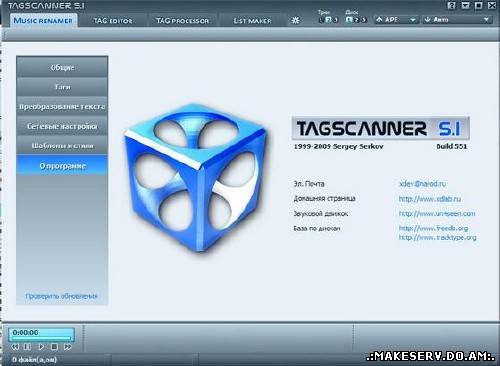
Task: Click the blue cube TagScanner logo
Action: click(x=197, y=178)
